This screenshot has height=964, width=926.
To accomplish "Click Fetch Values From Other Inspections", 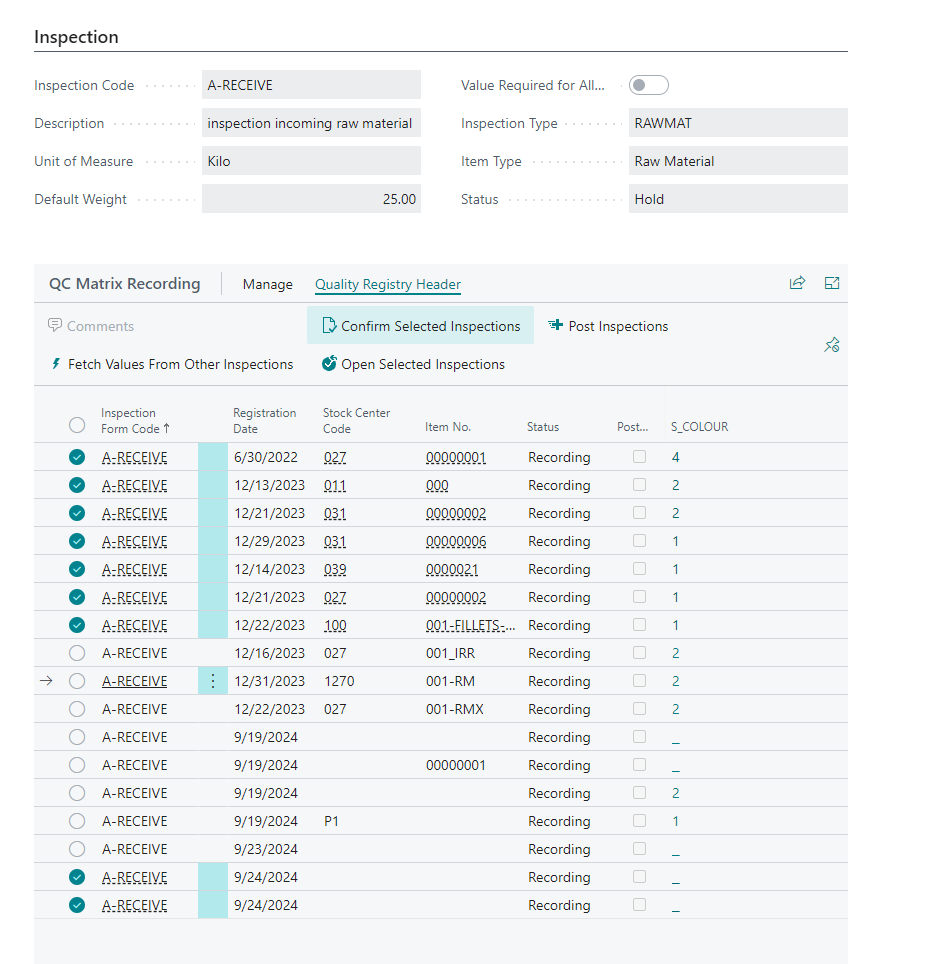I will tap(171, 364).
